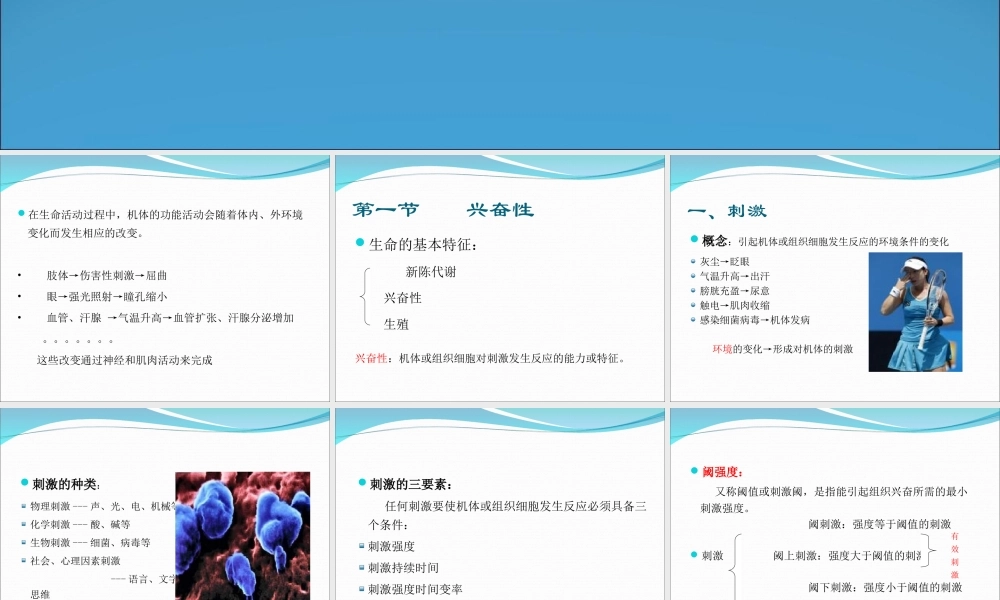Click the slide title 第一节 兴奋性
This screenshot has height=600, width=1000.
[x=445, y=210]
